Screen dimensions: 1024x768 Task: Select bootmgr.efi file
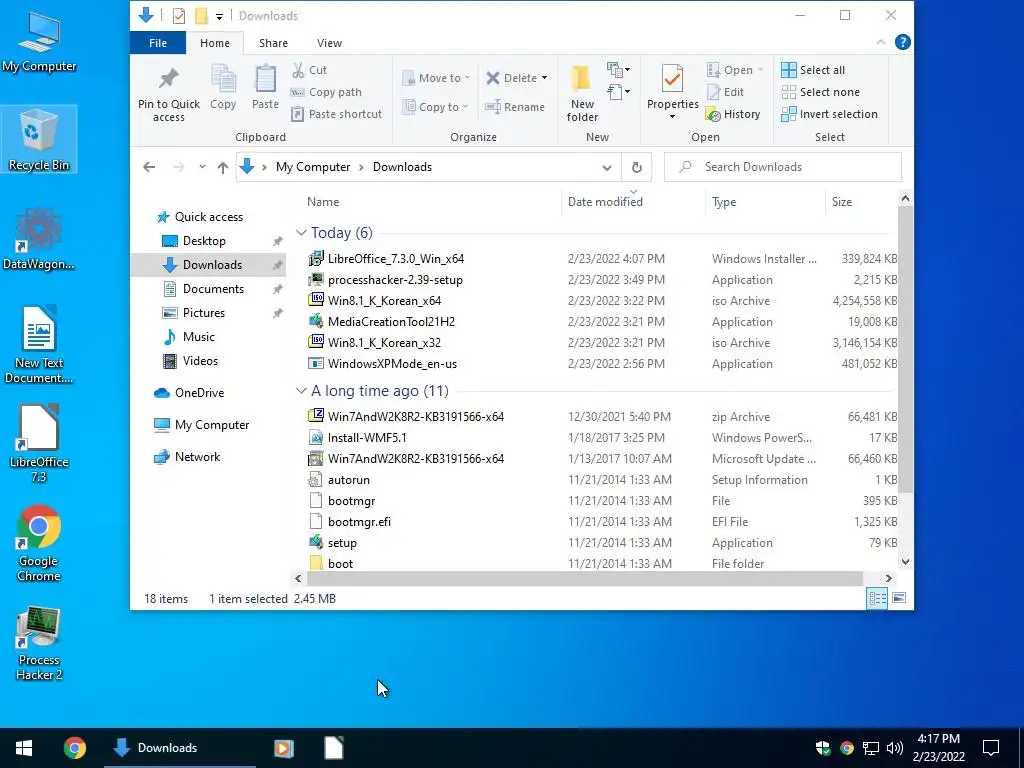(x=359, y=522)
